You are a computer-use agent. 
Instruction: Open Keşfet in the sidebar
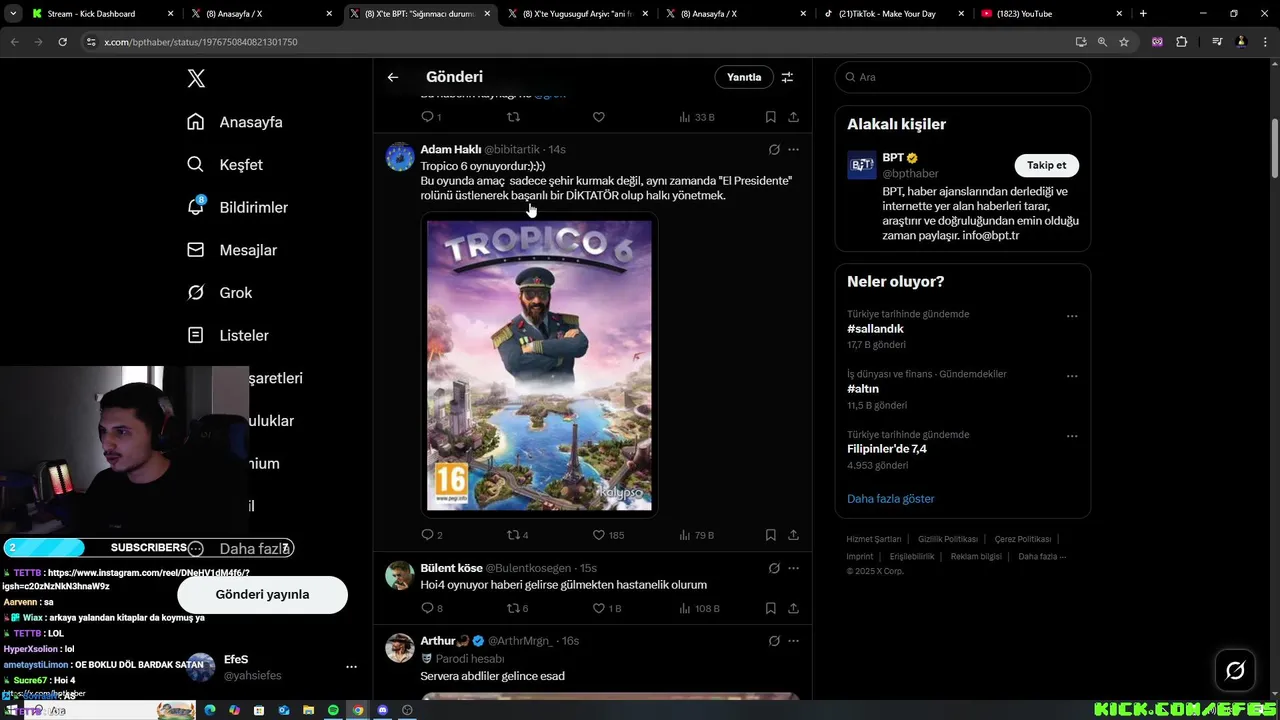[225, 165]
